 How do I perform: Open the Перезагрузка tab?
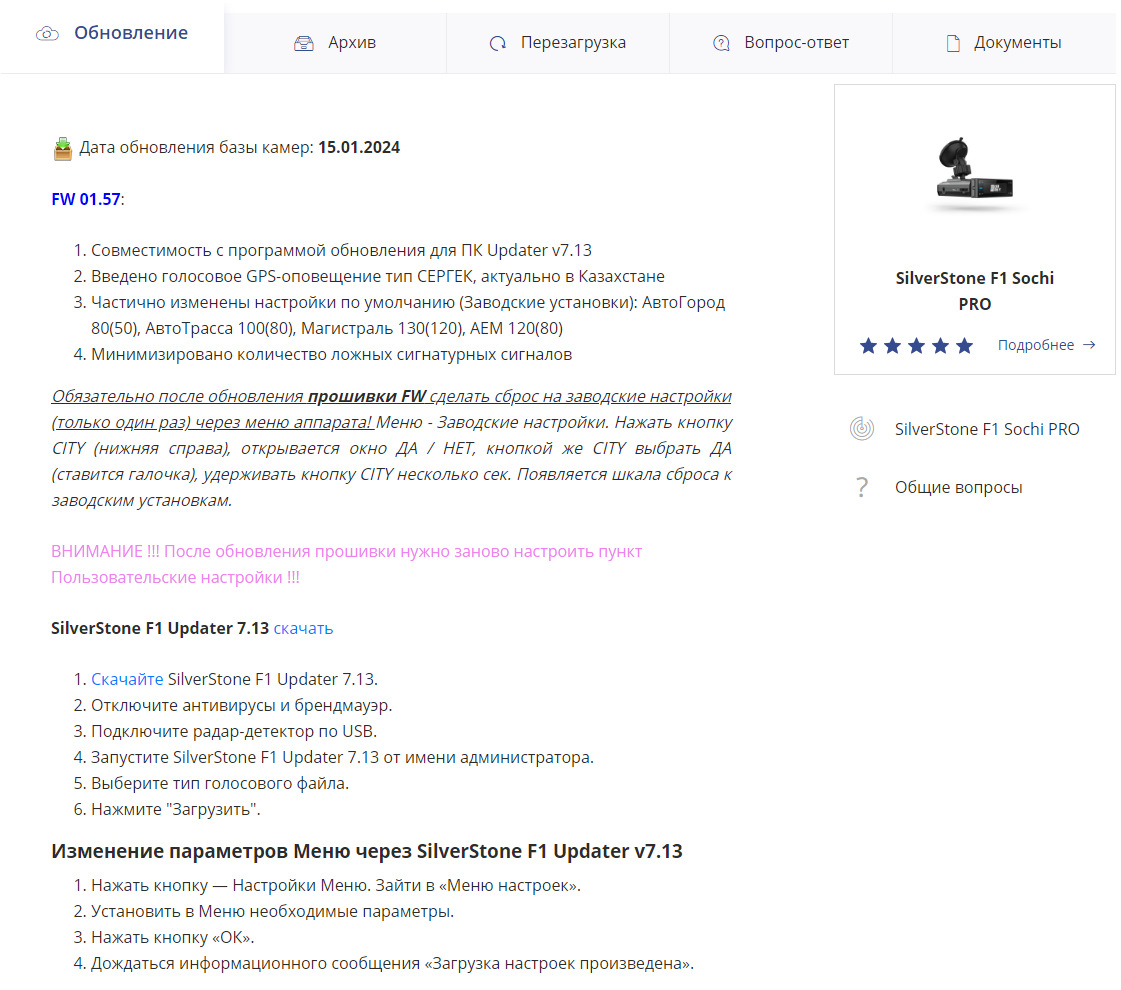(x=558, y=43)
